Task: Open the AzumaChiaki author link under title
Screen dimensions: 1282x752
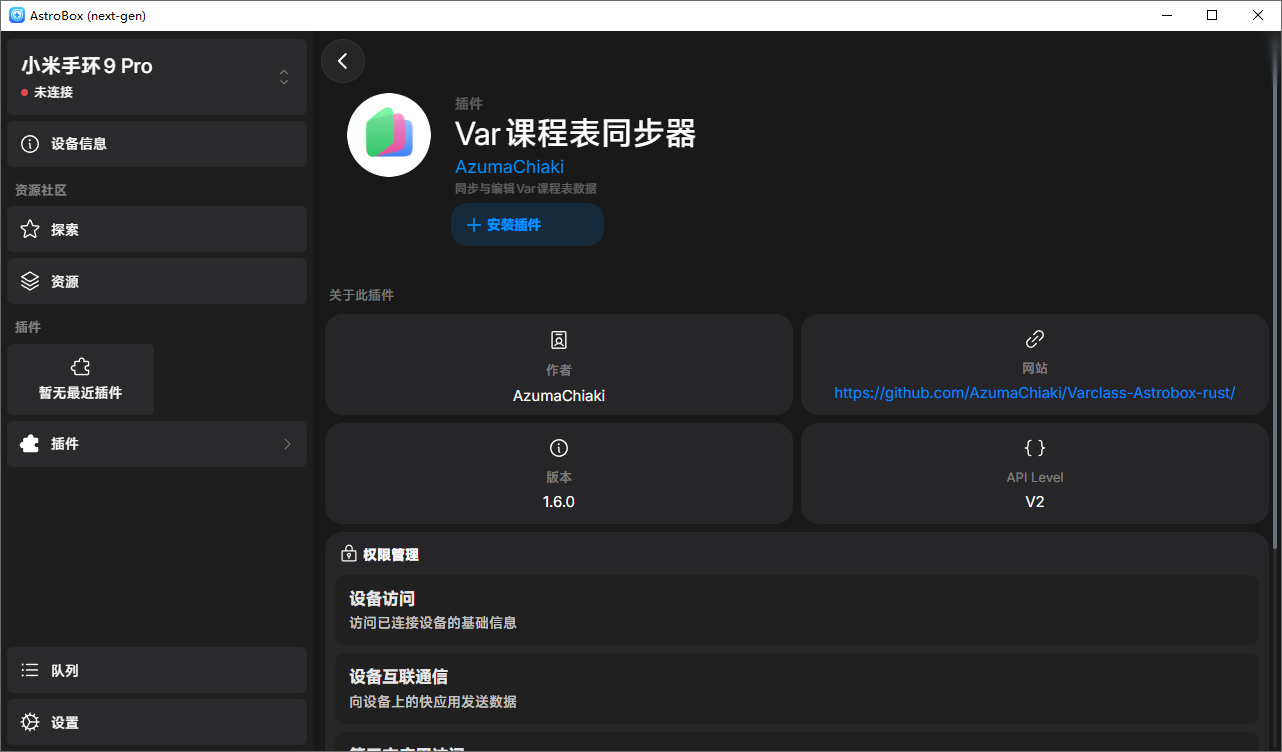Action: click(509, 167)
